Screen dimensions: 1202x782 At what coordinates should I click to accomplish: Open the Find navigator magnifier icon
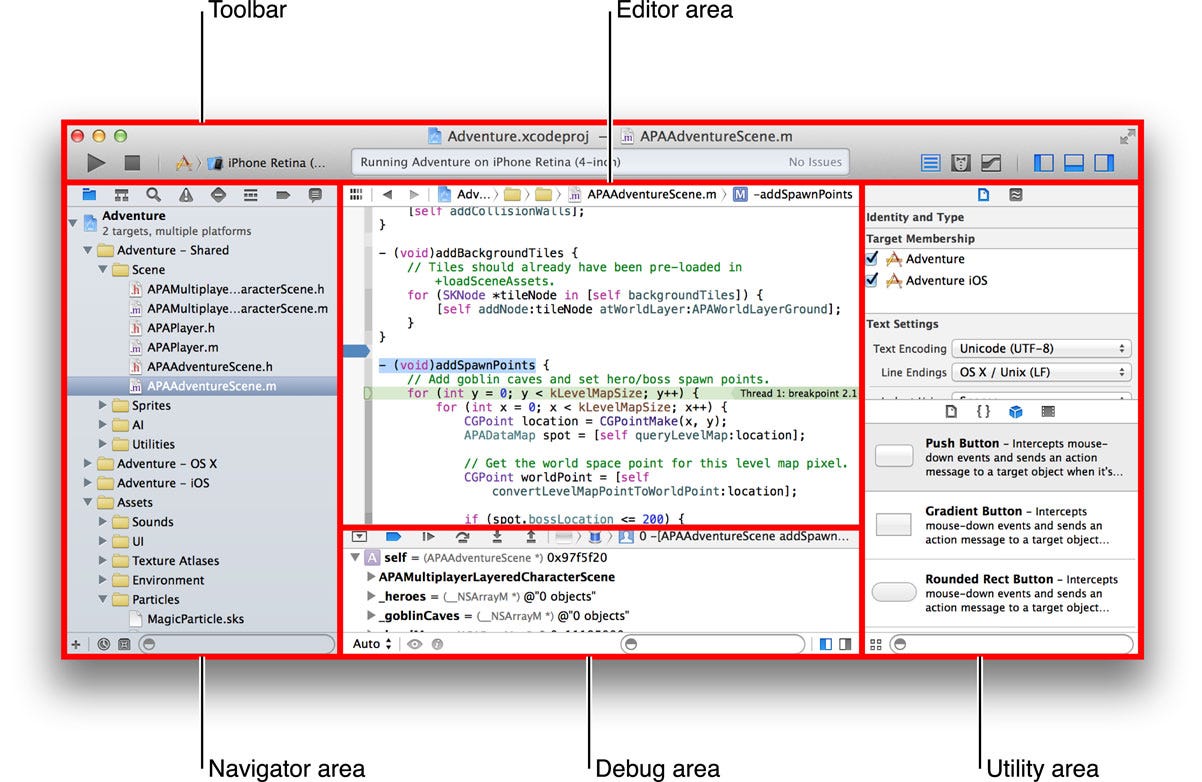tap(153, 195)
